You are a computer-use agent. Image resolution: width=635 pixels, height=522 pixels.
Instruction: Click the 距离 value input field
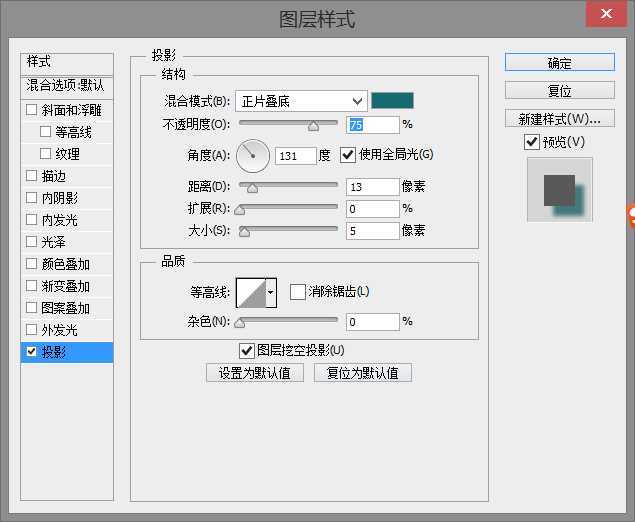point(372,187)
